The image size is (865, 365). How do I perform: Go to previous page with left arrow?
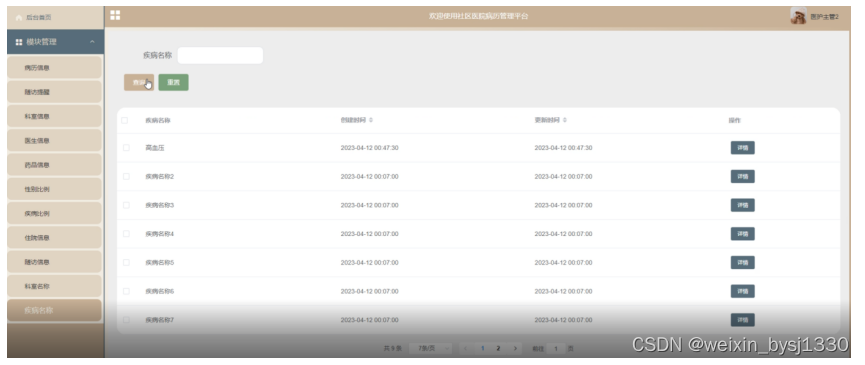point(466,348)
